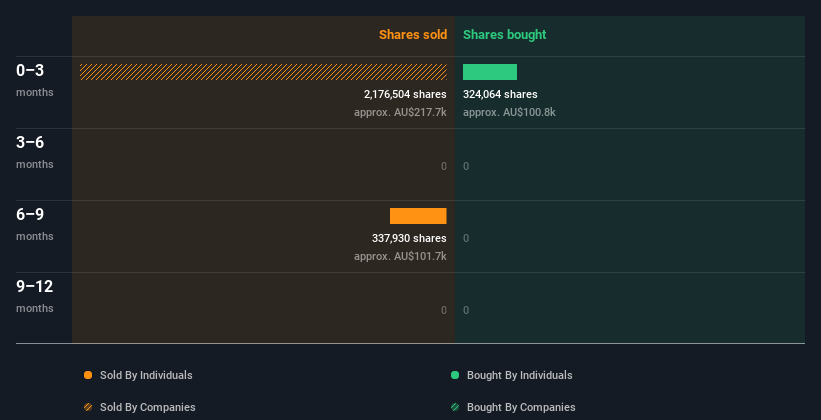Toggle the Sold By Companies legend label
The width and height of the screenshot is (821, 420).
[x=148, y=407]
